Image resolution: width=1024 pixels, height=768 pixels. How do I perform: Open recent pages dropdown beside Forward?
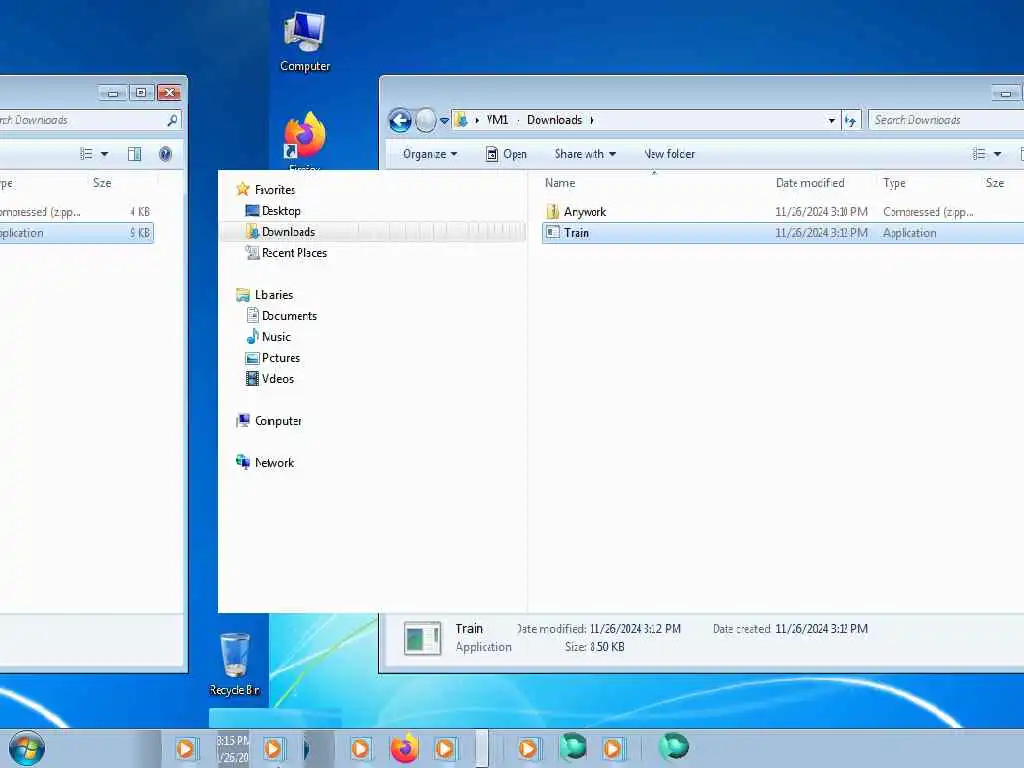pyautogui.click(x=444, y=120)
